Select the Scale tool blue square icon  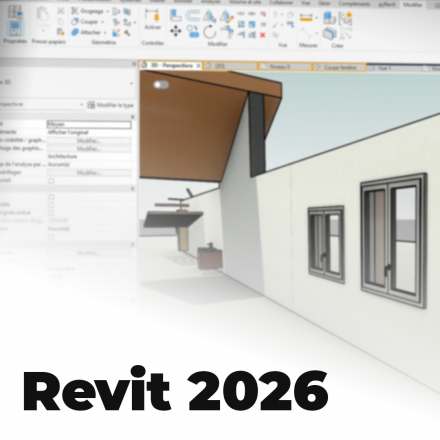click(252, 24)
